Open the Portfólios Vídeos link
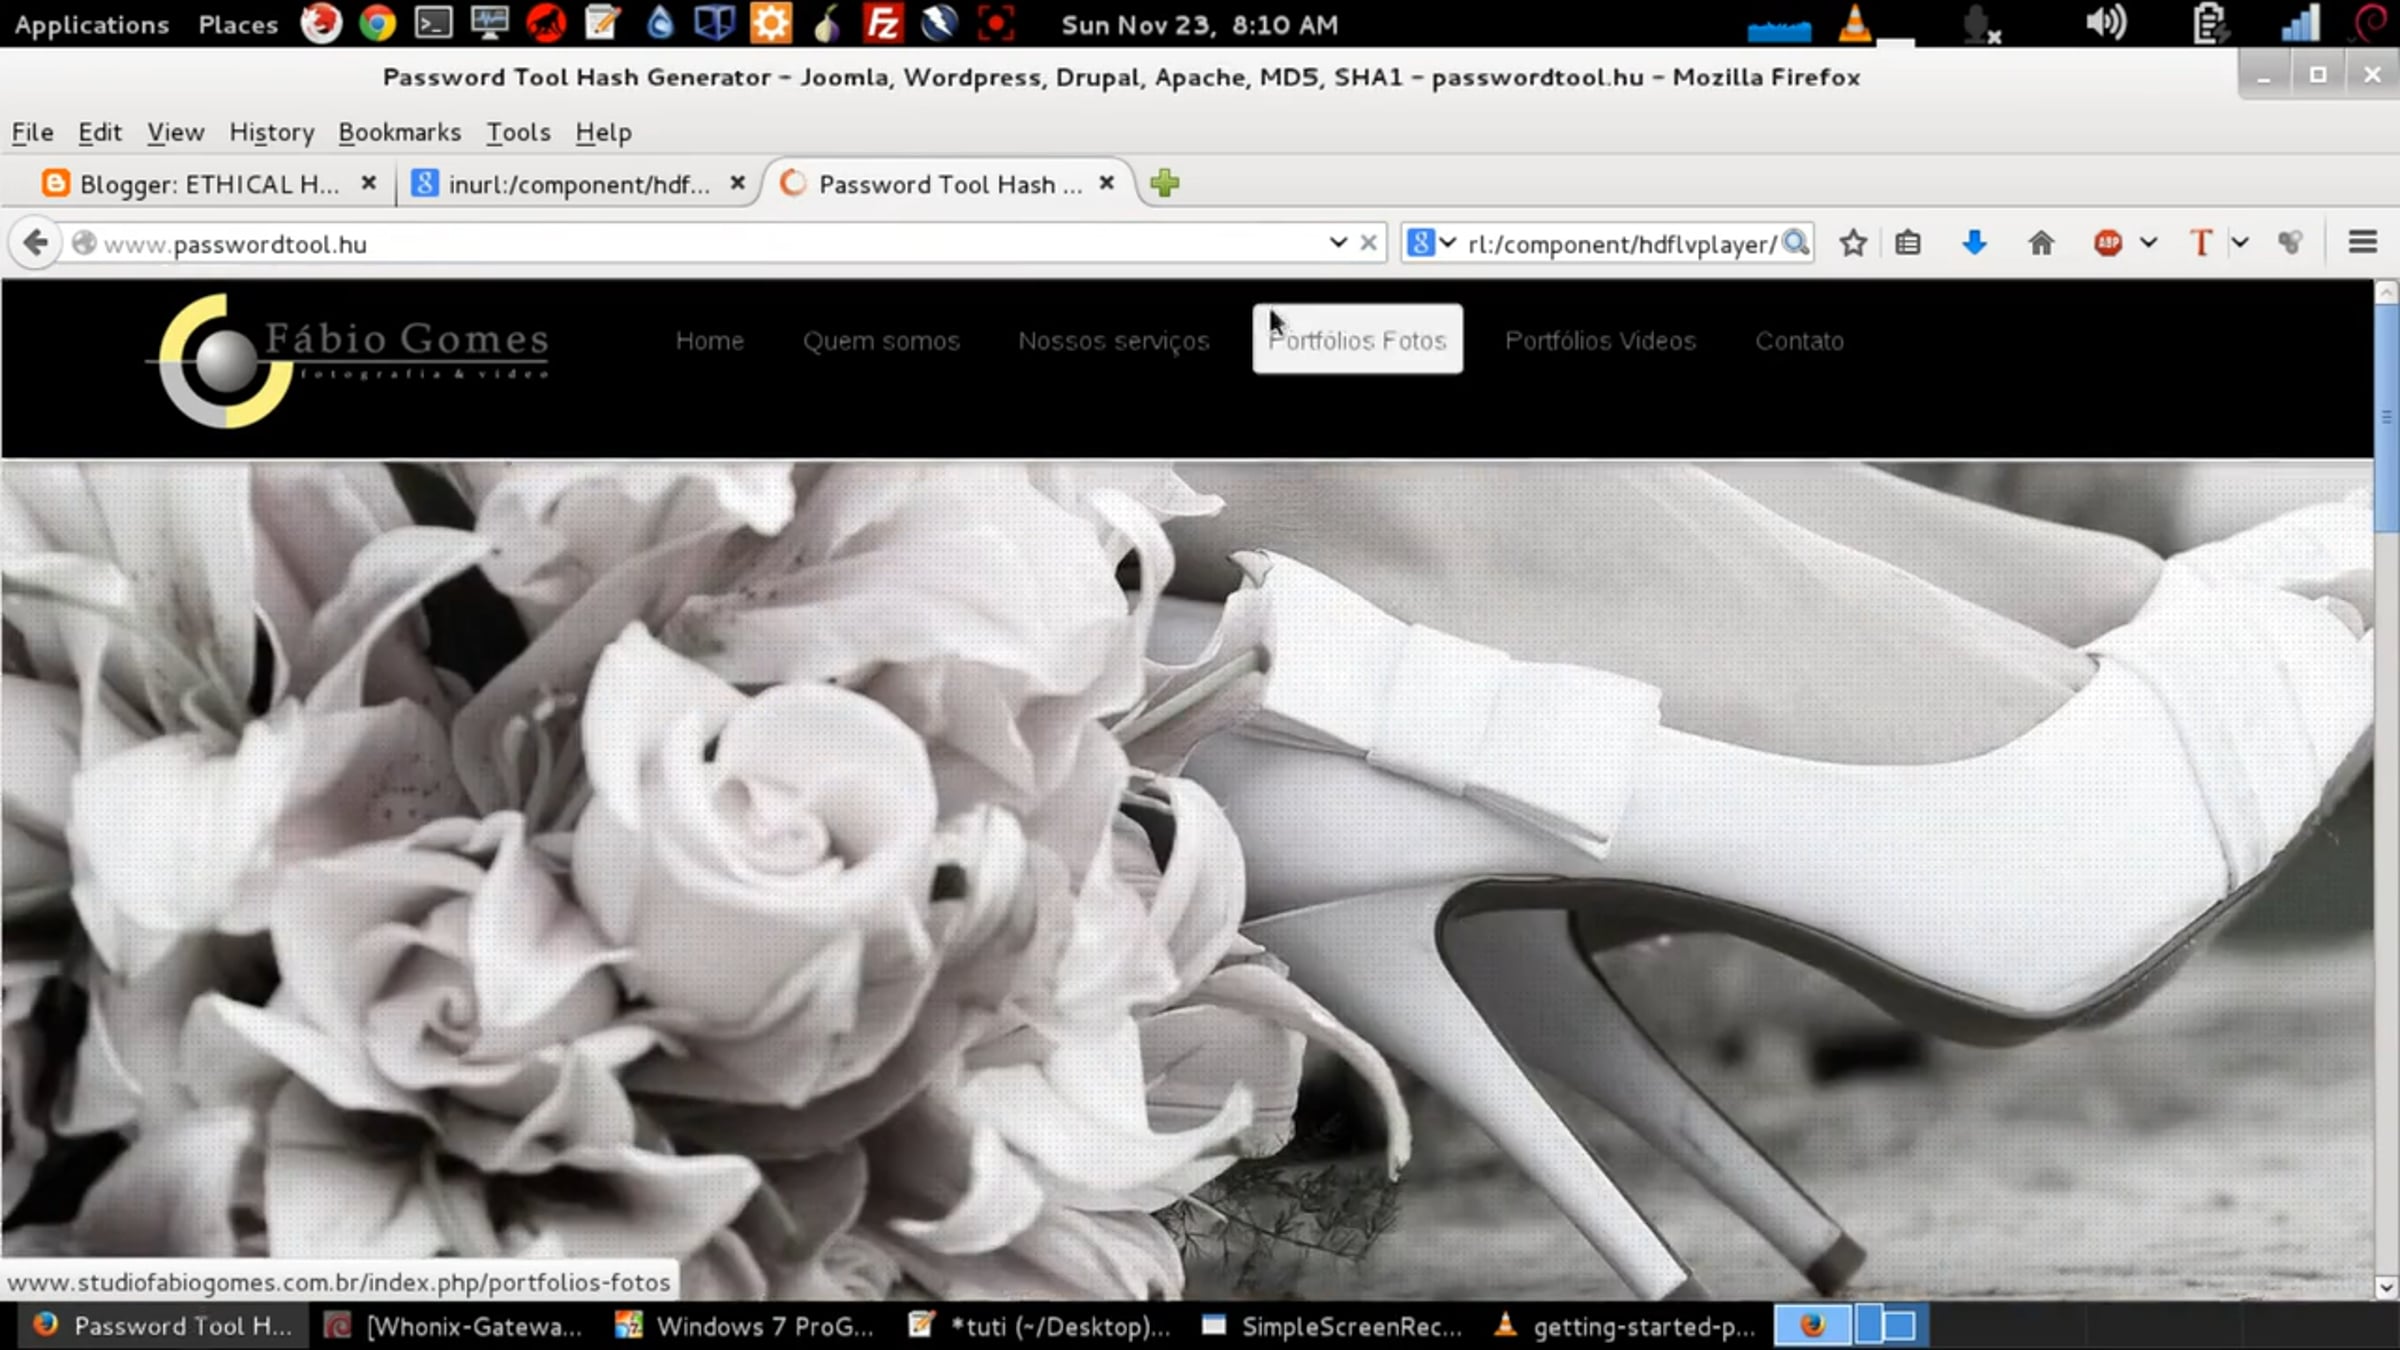 click(1600, 340)
